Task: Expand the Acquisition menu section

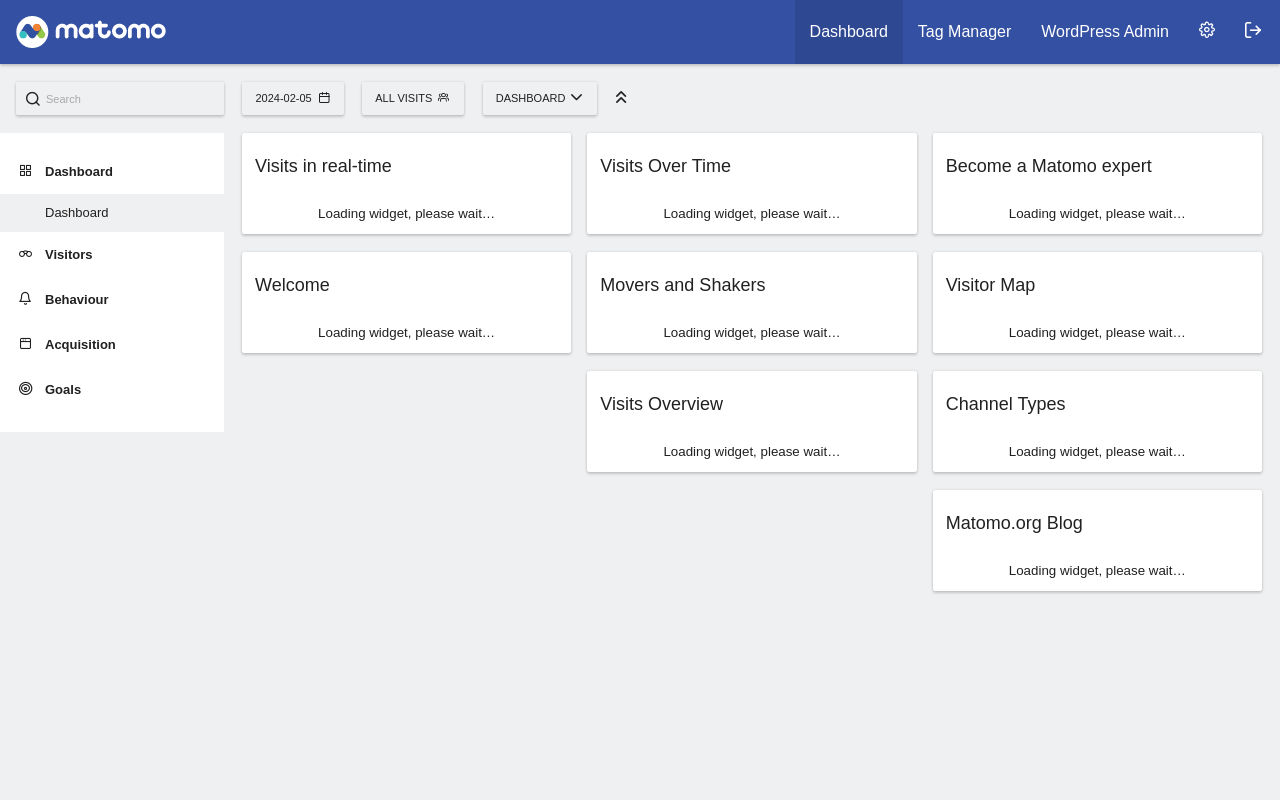Action: point(80,344)
